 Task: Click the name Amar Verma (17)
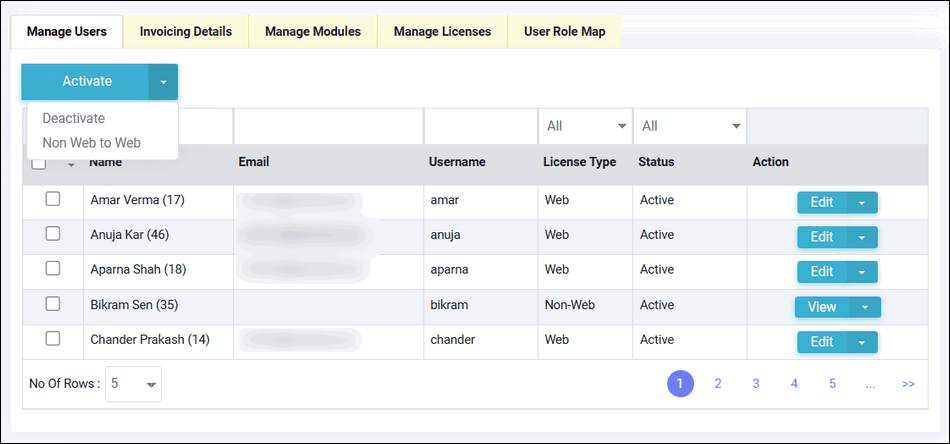point(138,200)
